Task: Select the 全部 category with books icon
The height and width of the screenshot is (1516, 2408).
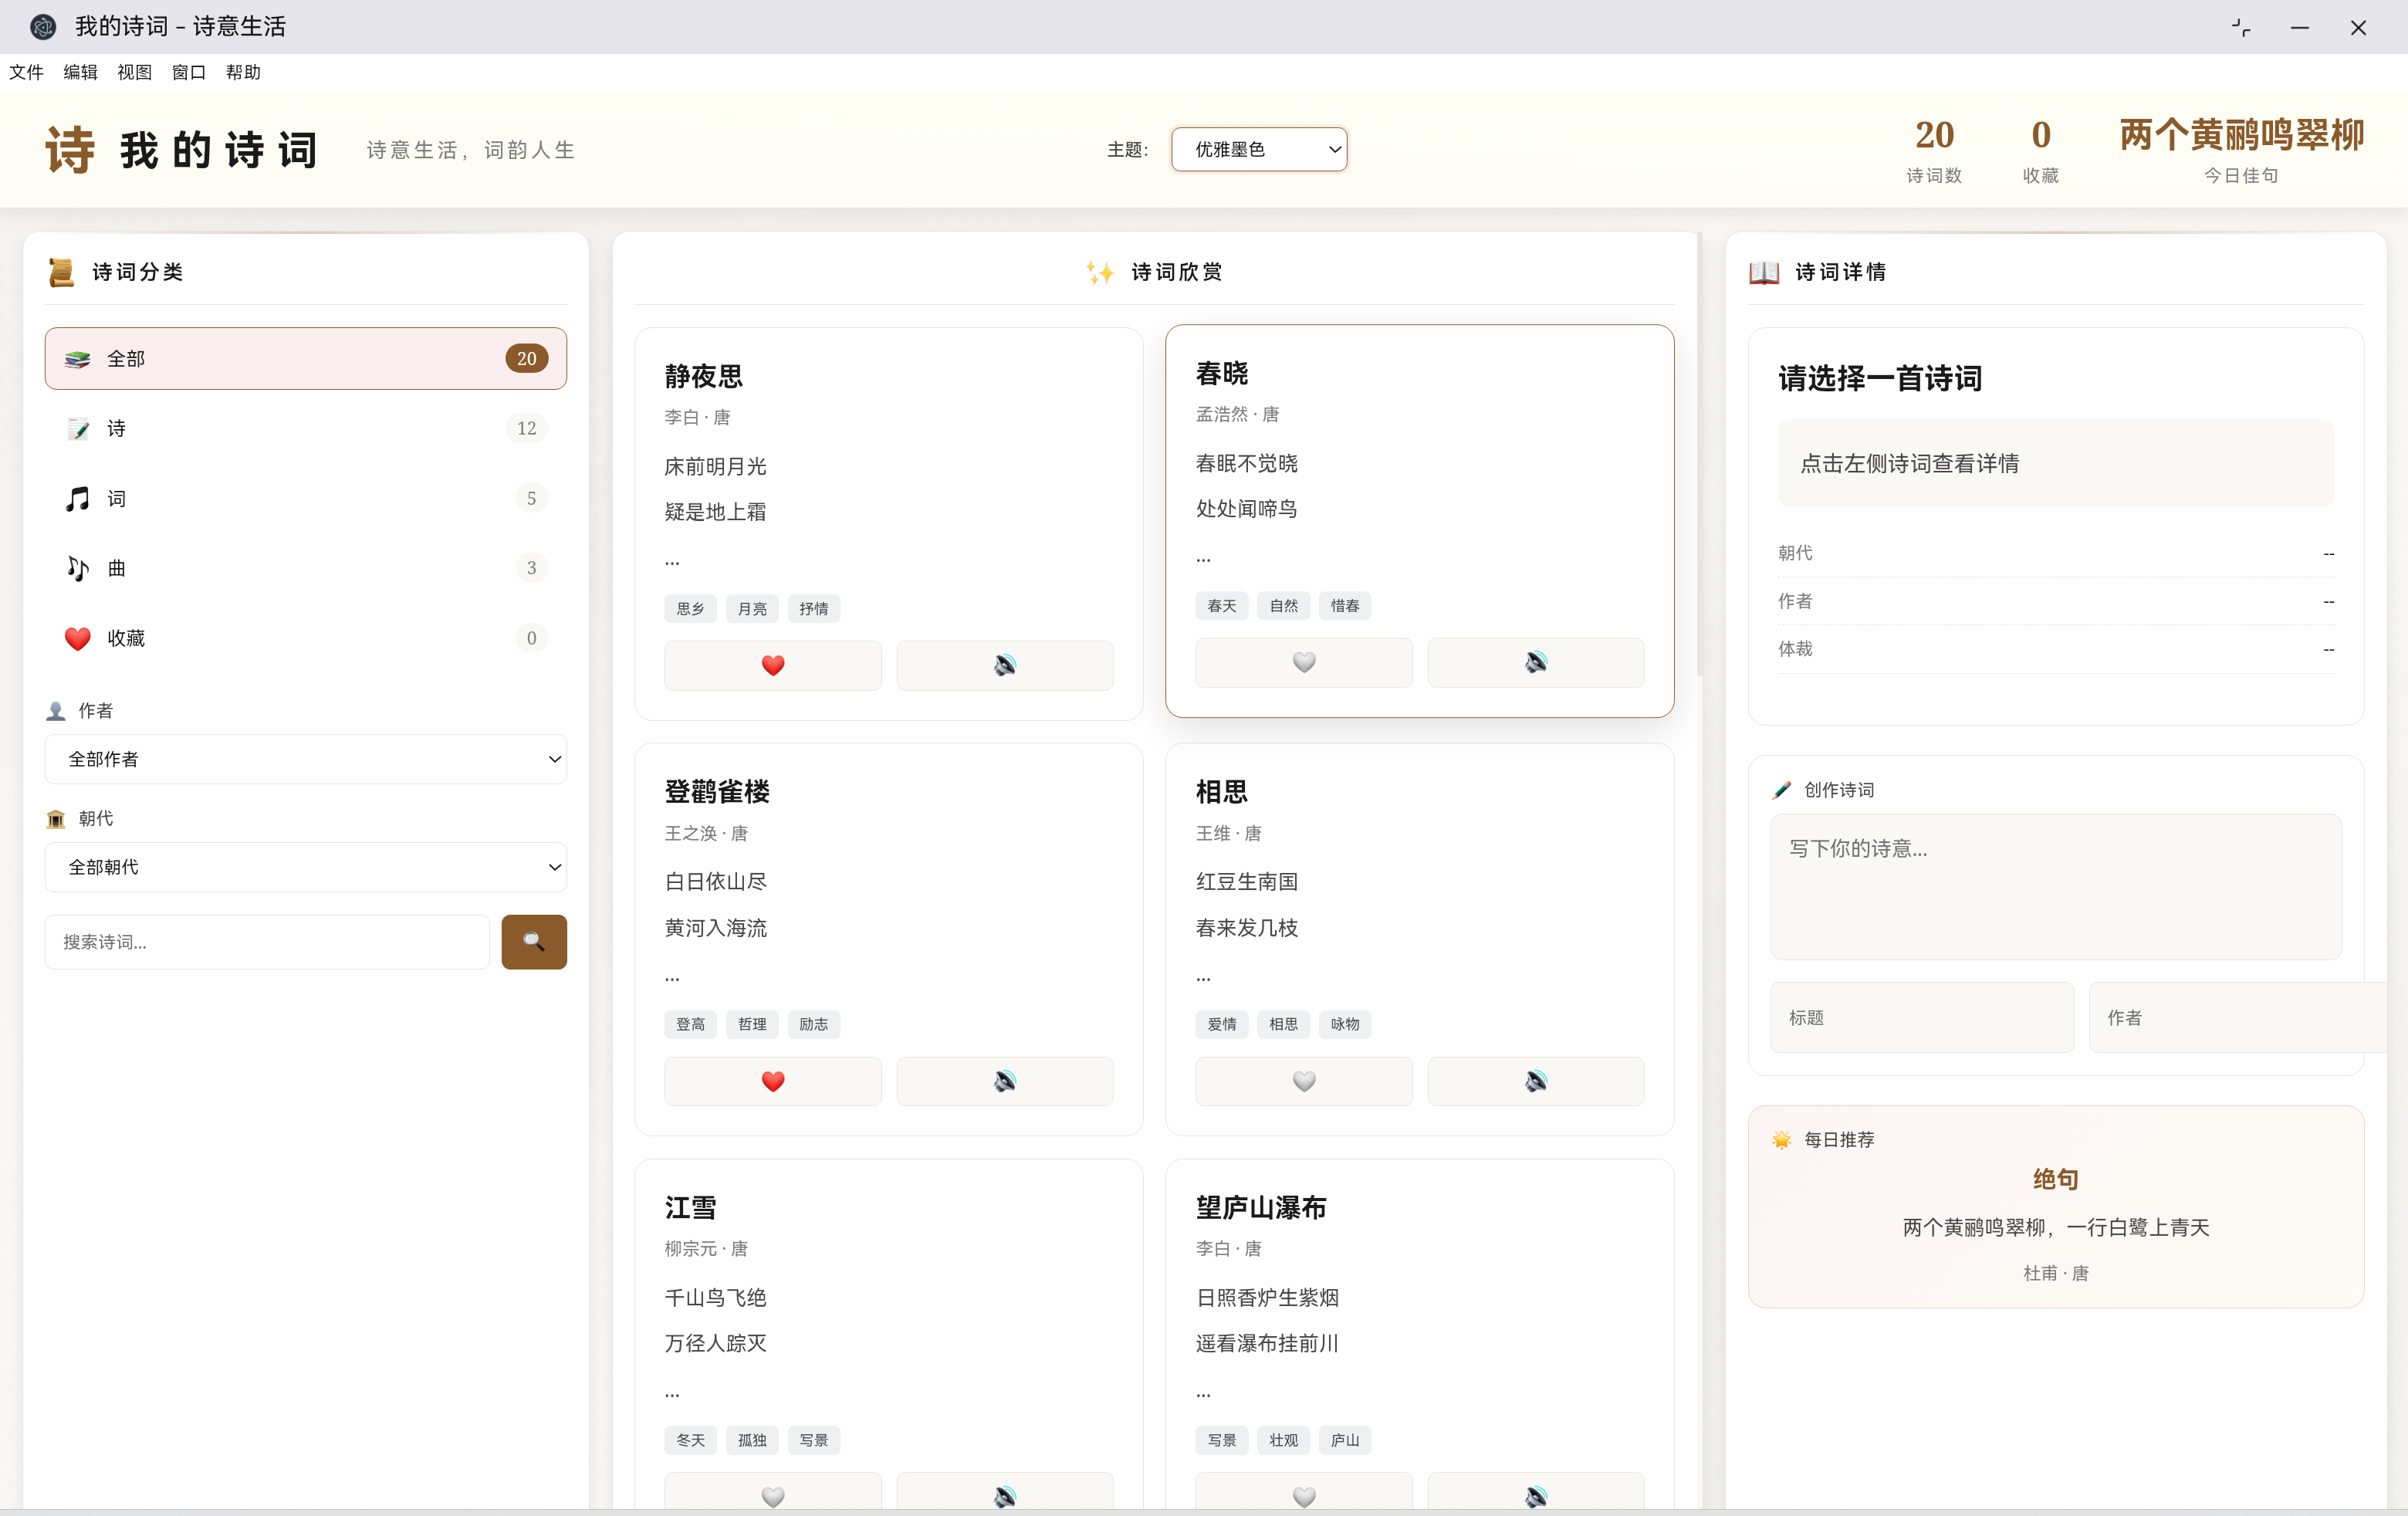Action: point(306,359)
